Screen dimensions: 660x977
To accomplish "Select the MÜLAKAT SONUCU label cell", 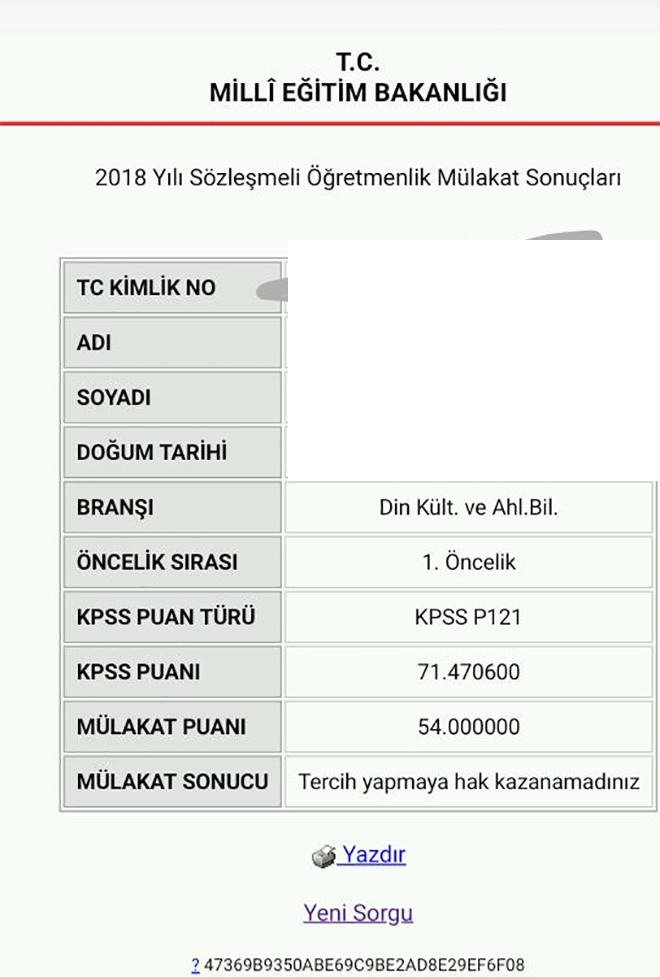I will [x=173, y=781].
